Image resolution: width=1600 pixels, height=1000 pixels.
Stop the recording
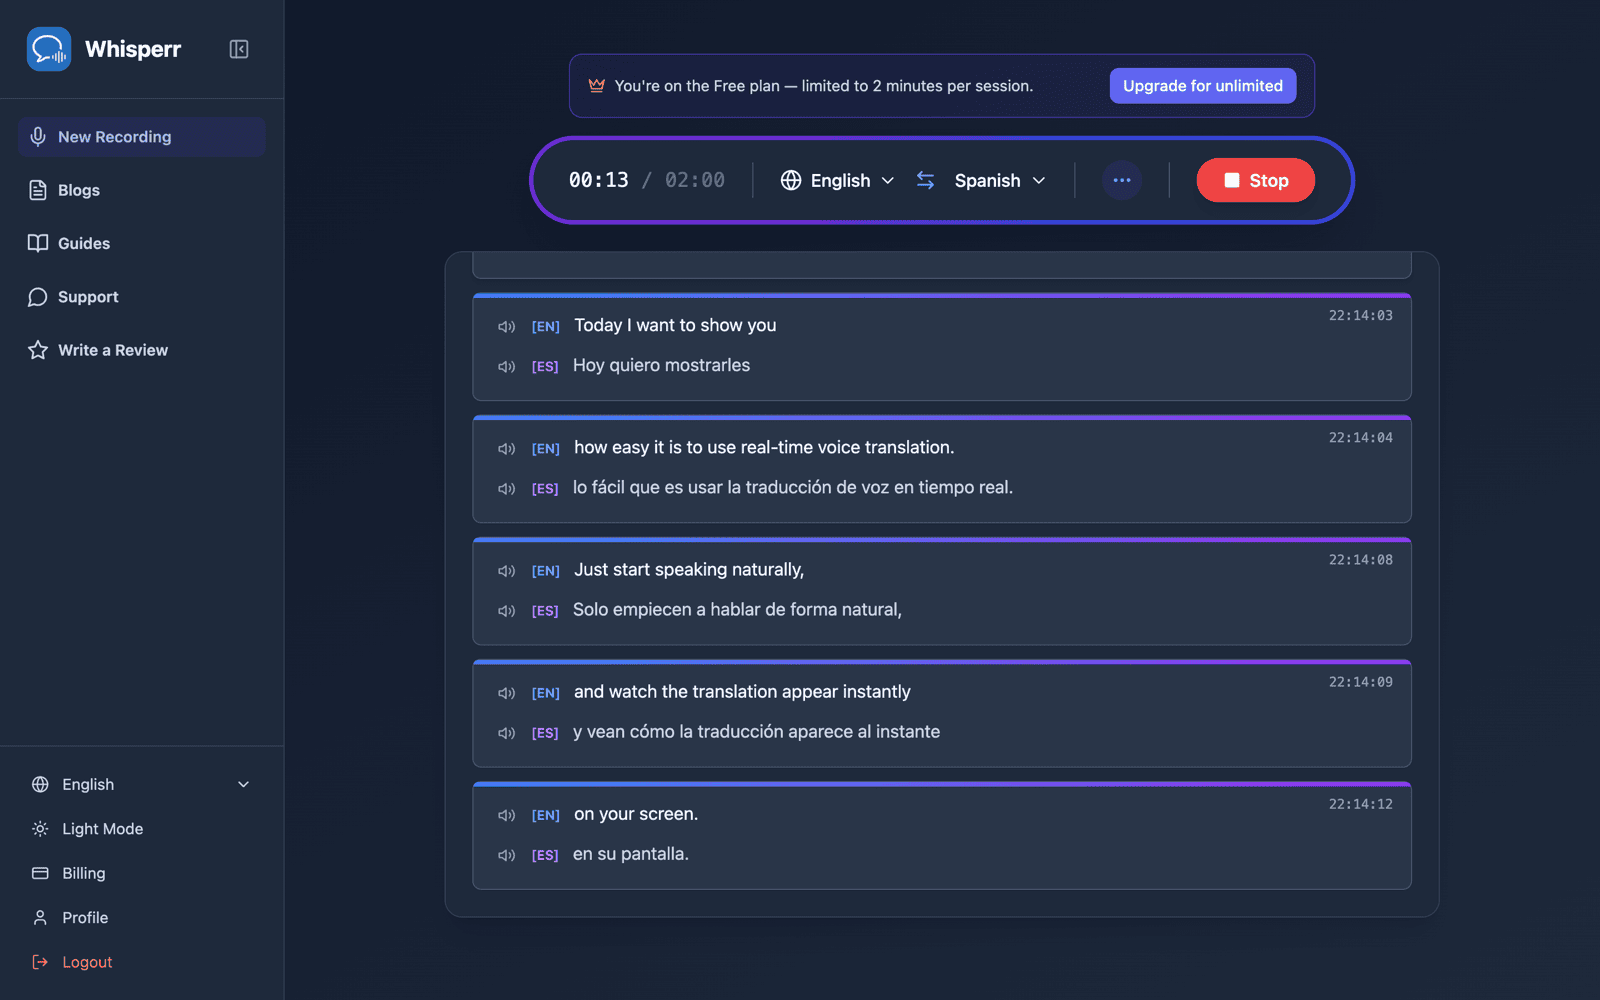tap(1256, 180)
